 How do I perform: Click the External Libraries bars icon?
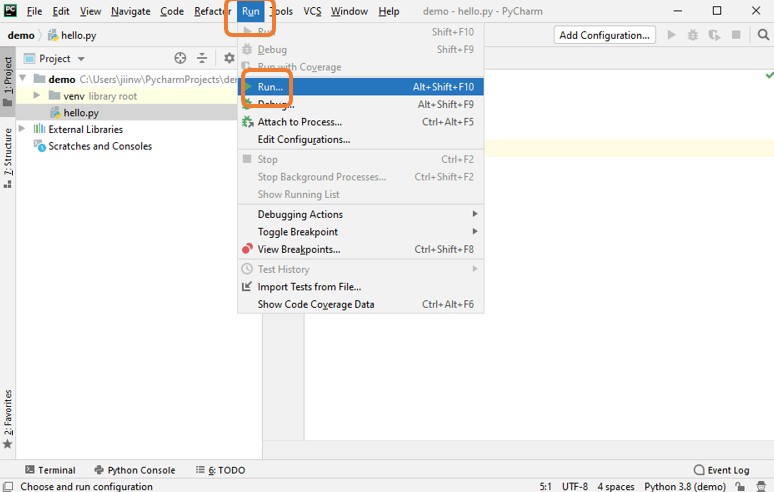coord(39,129)
